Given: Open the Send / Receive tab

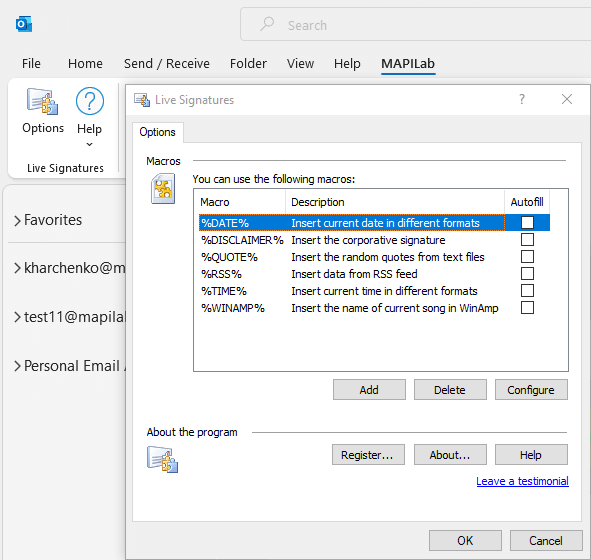Looking at the screenshot, I should coord(167,63).
